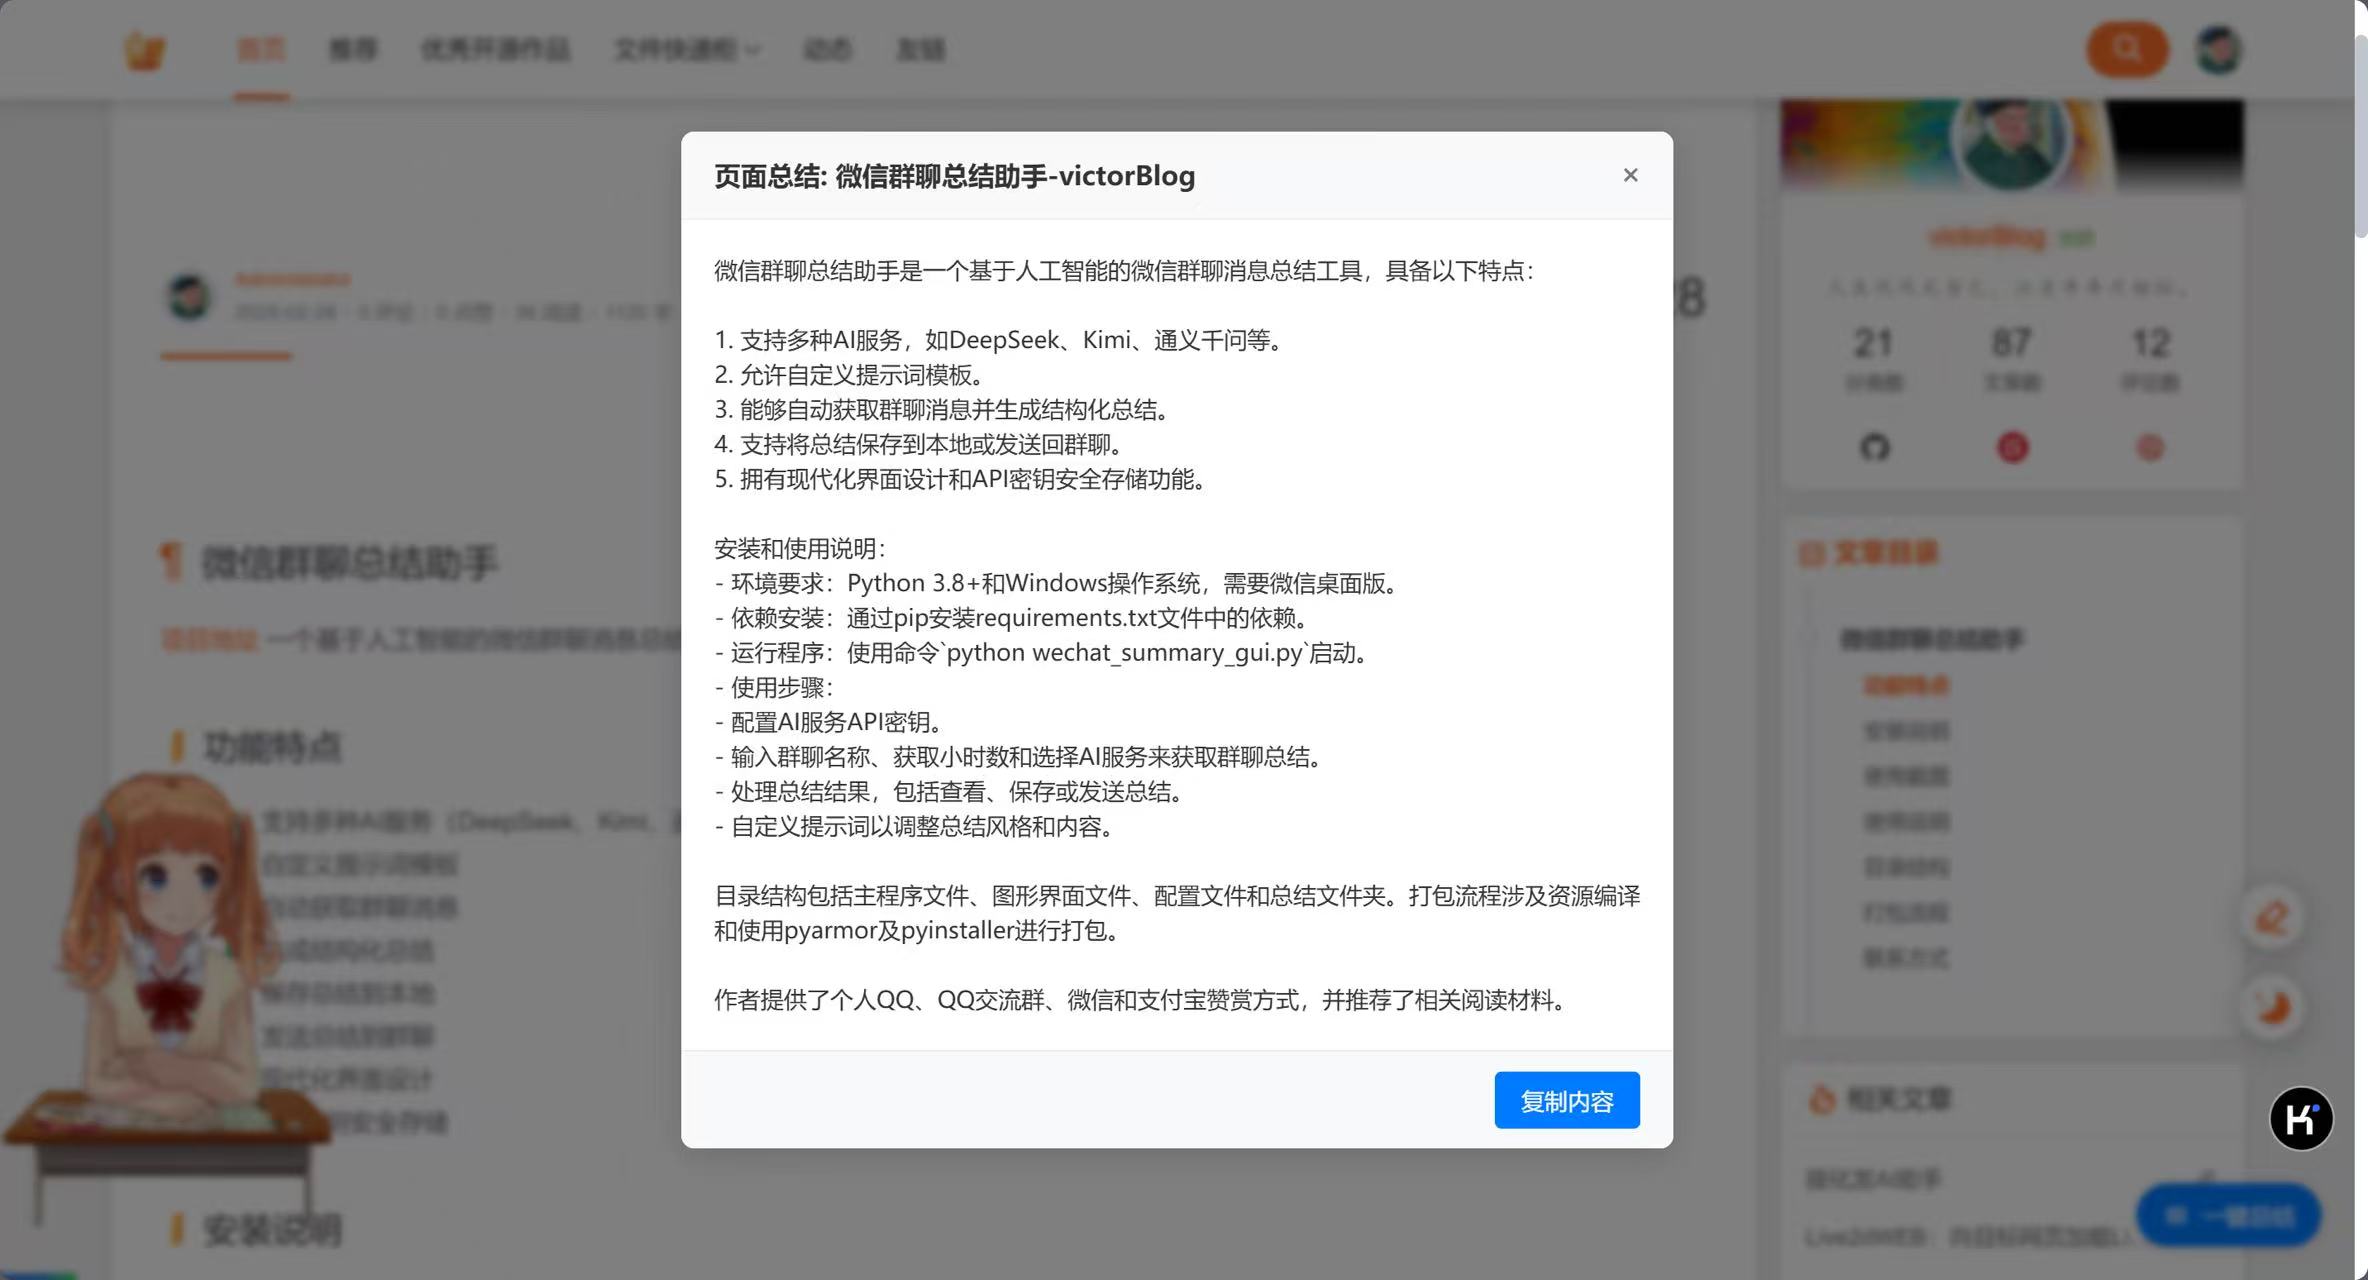Click the post author avatar beside article meta
Viewport: 2368px width, 1280px height.
pos(188,297)
